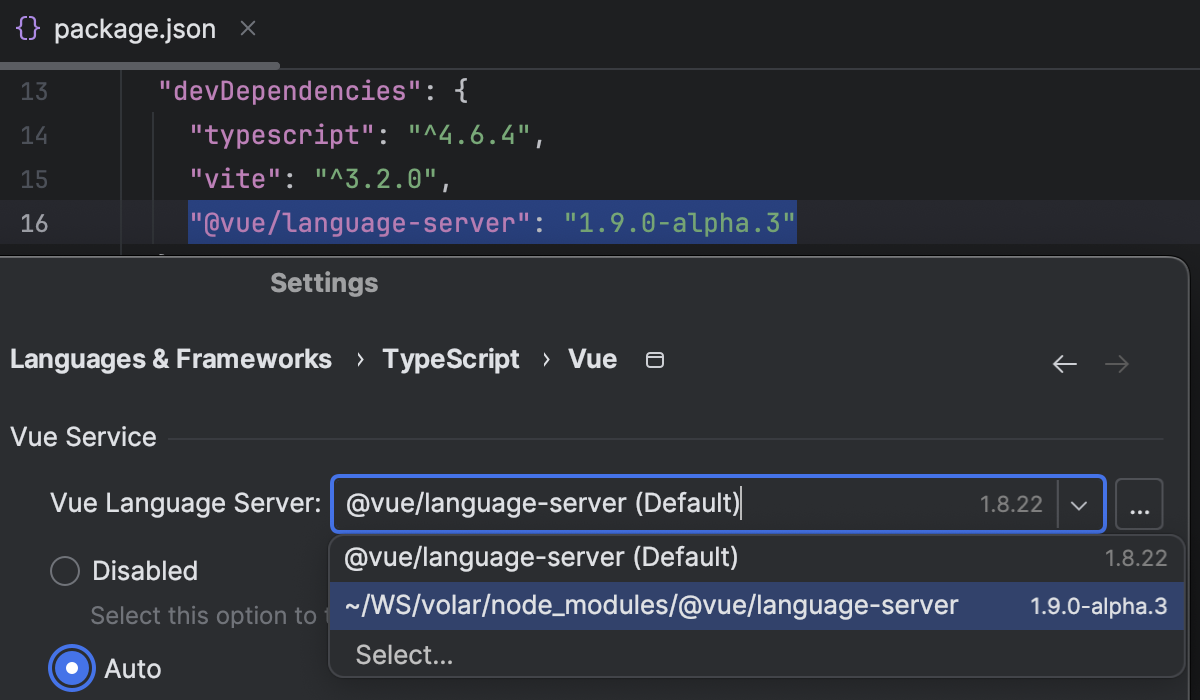
Task: Close the package.json editor tab
Action: click(247, 29)
